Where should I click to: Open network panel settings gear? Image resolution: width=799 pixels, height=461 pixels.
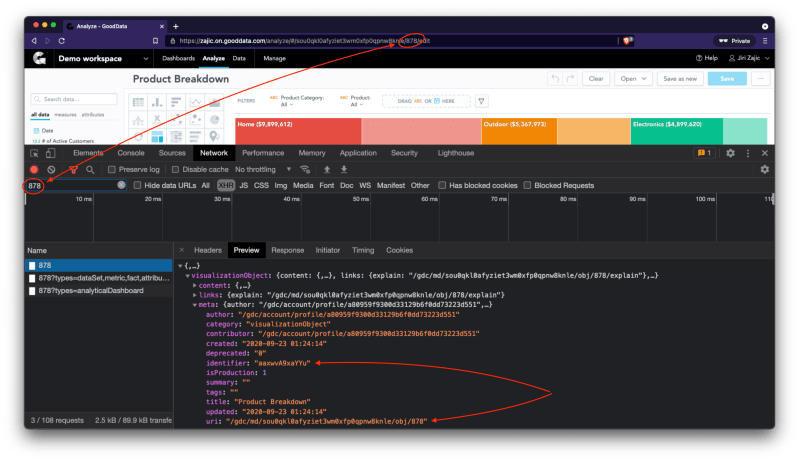(764, 169)
